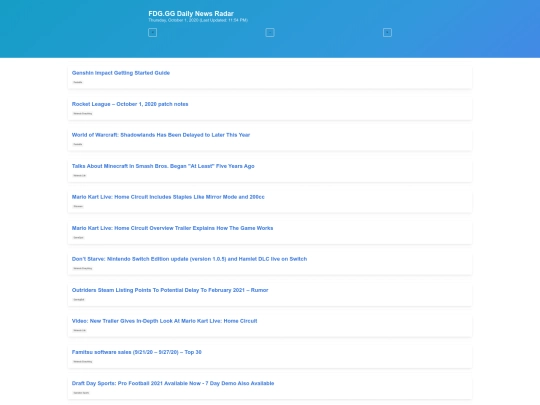Click the next-day arrow icon in header
540x405 pixels.
[387, 33]
